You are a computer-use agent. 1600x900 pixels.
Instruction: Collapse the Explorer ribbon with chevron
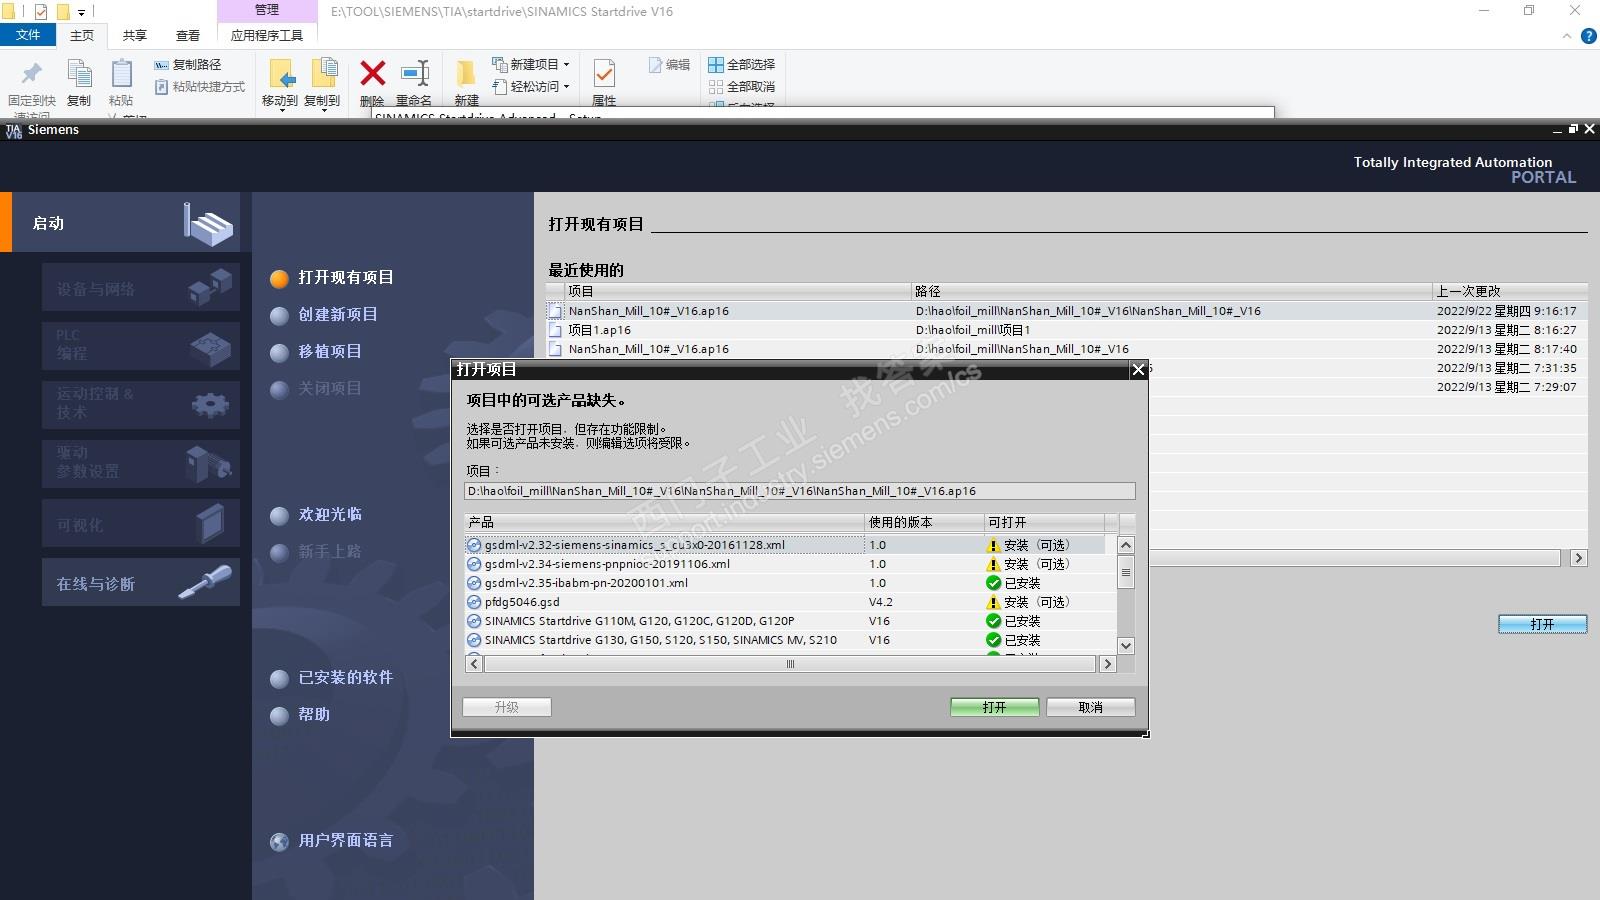coord(1567,36)
